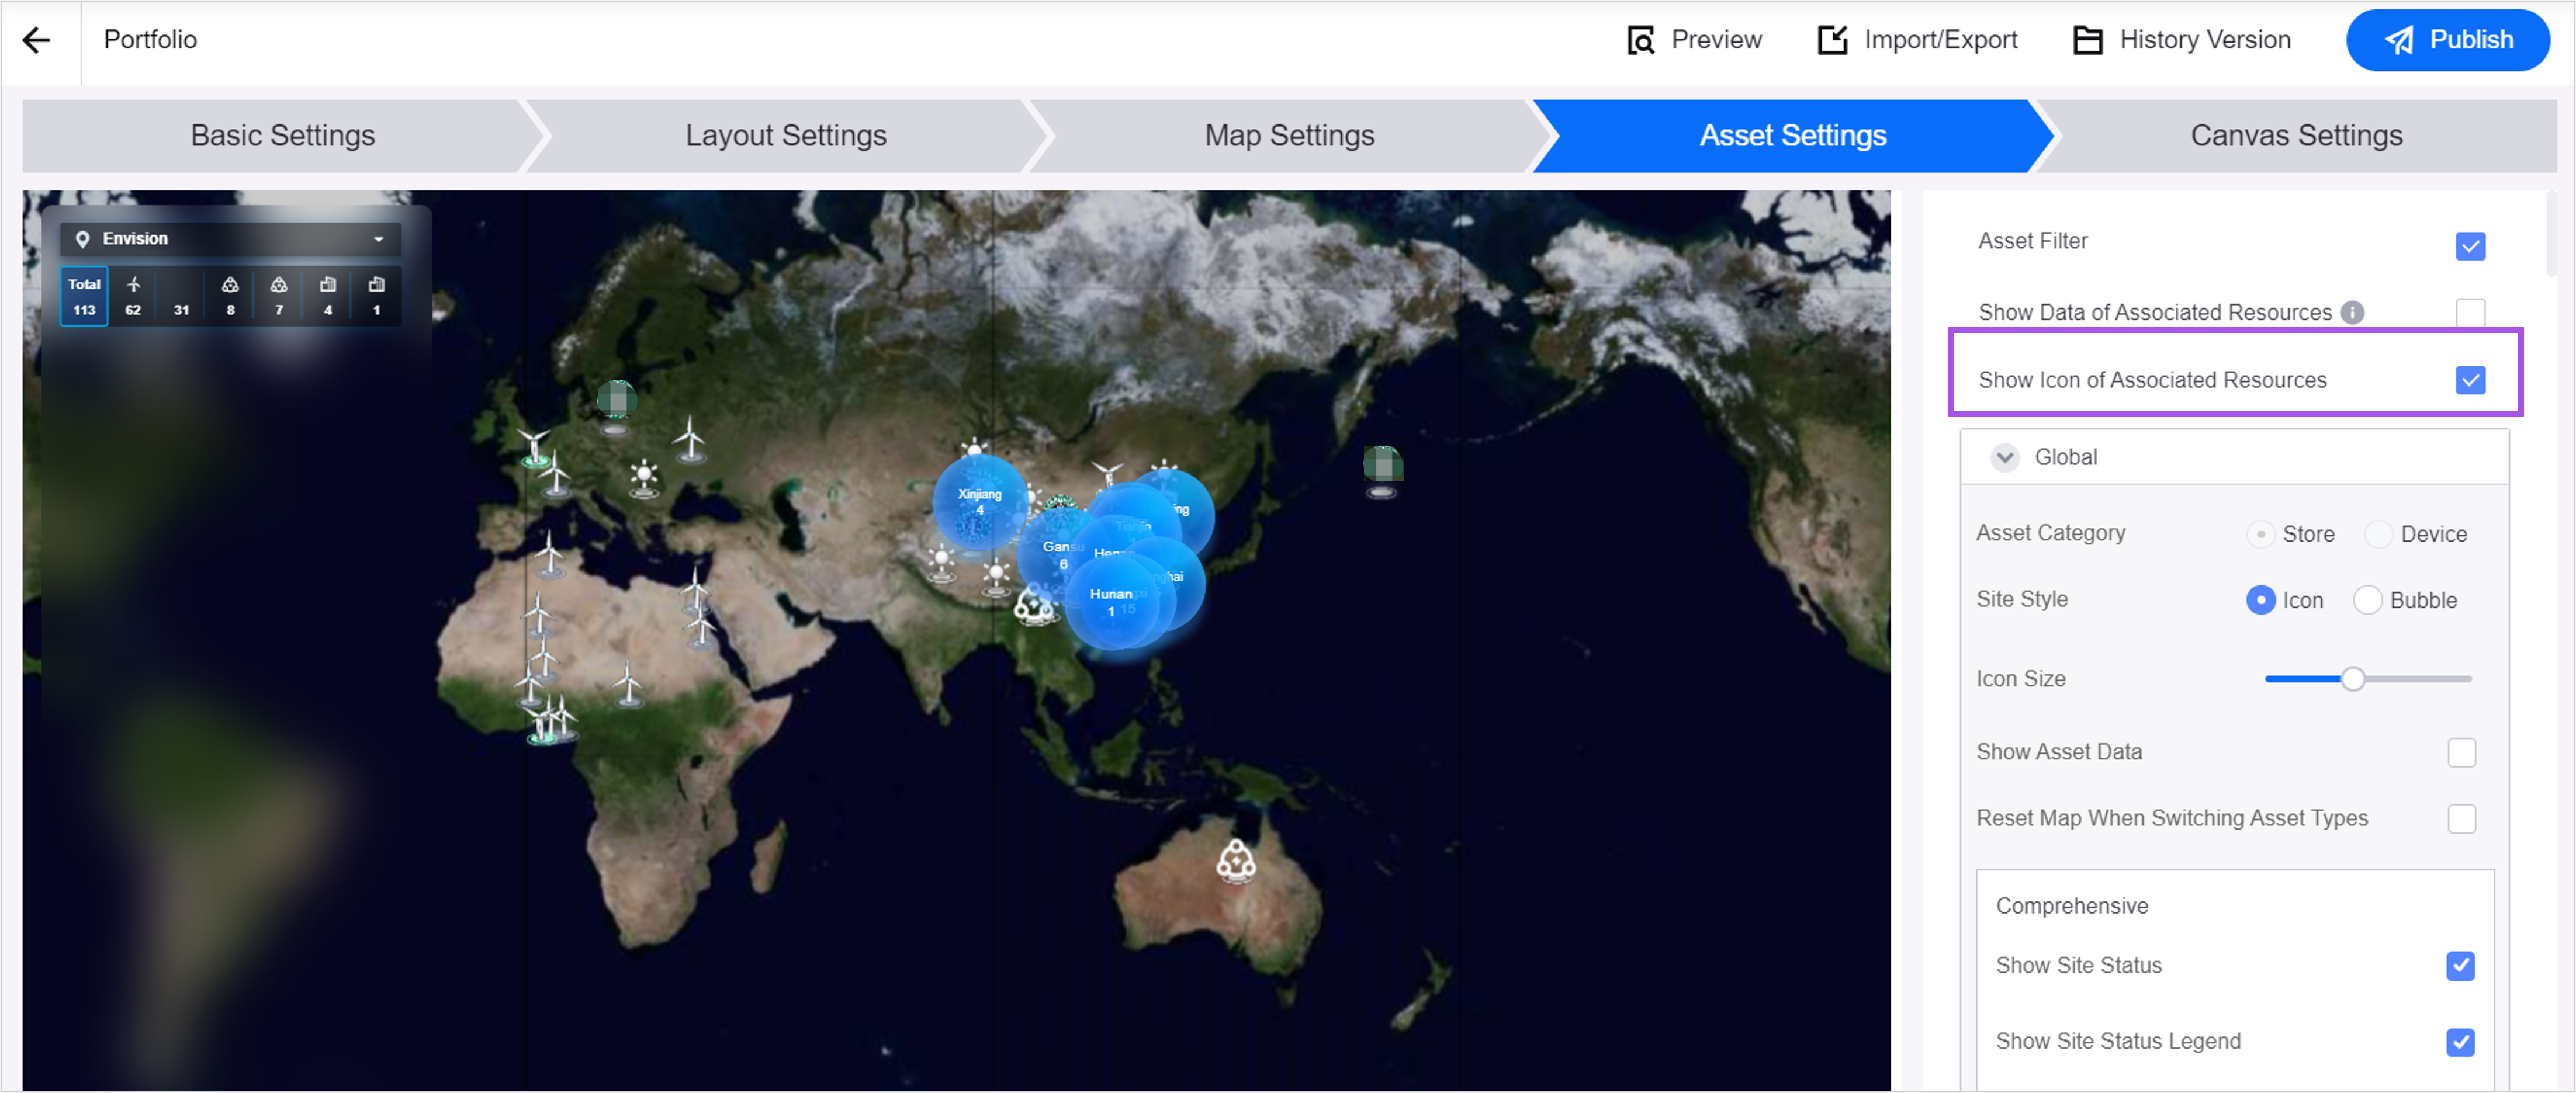Image resolution: width=2576 pixels, height=1093 pixels.
Task: Uncheck Show Icon of Associated Resources
Action: (x=2469, y=380)
